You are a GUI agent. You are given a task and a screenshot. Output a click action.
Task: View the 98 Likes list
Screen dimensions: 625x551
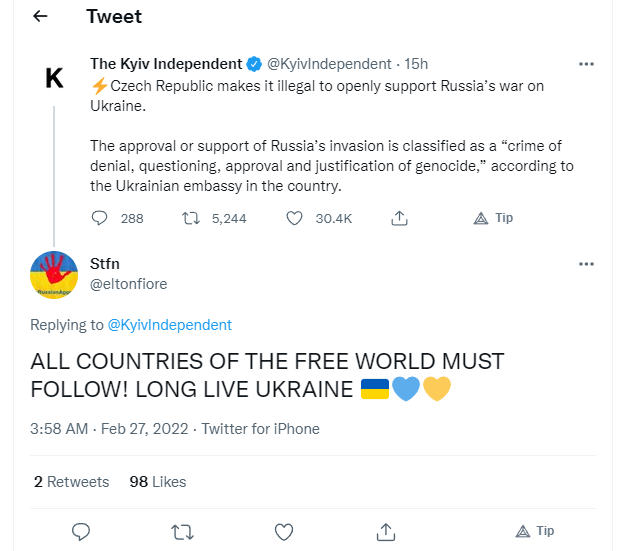coord(158,482)
